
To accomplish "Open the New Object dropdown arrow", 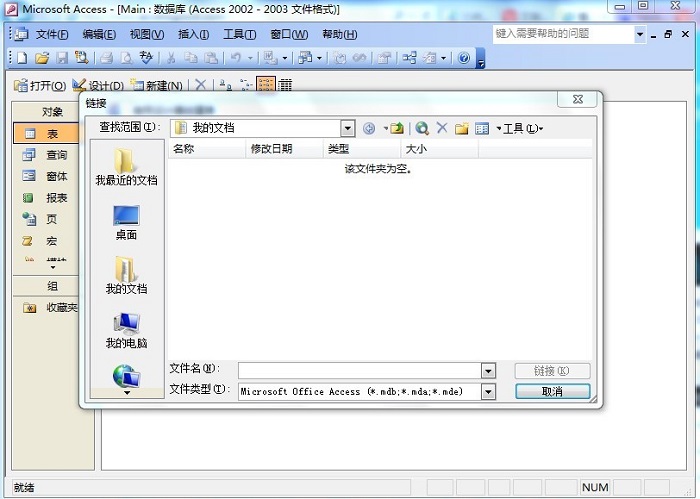I will [x=443, y=58].
